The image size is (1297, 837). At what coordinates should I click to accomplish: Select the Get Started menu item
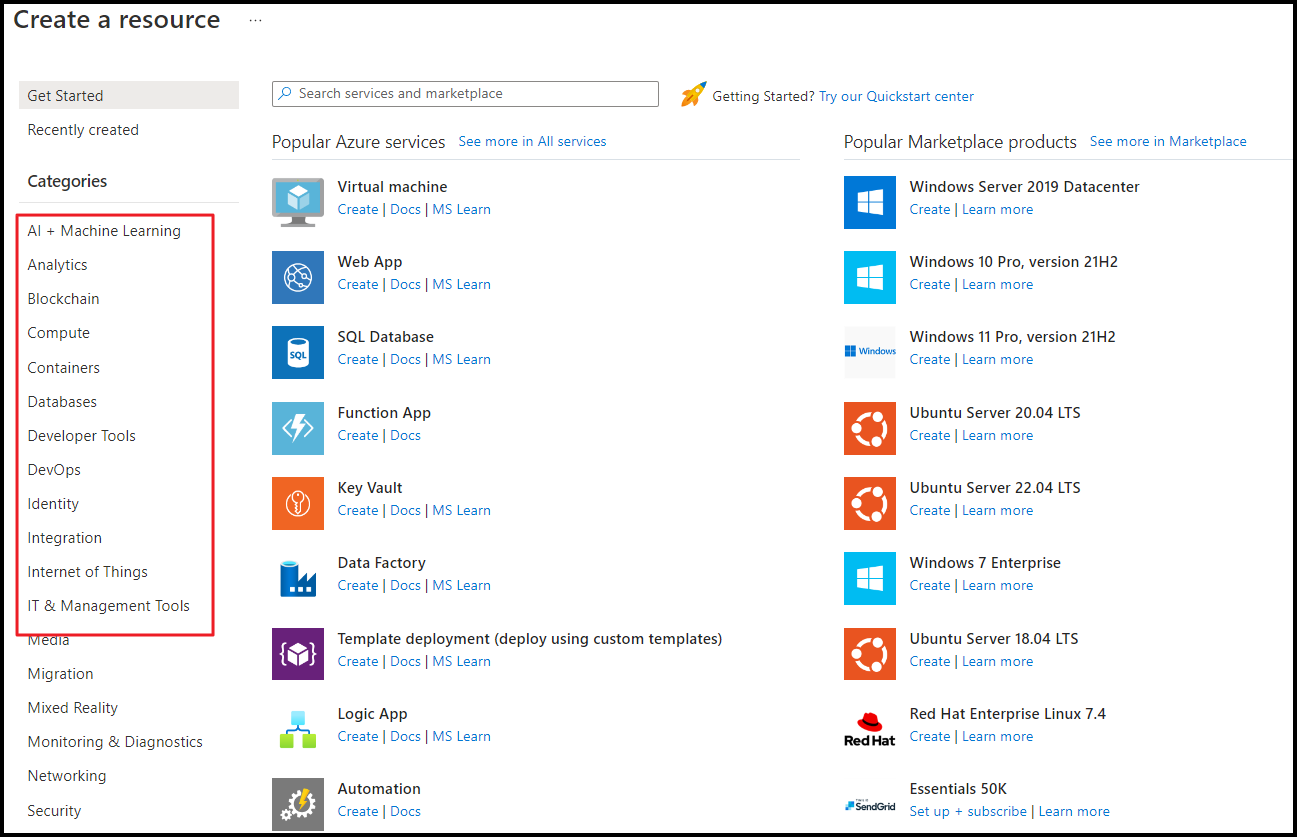point(129,95)
